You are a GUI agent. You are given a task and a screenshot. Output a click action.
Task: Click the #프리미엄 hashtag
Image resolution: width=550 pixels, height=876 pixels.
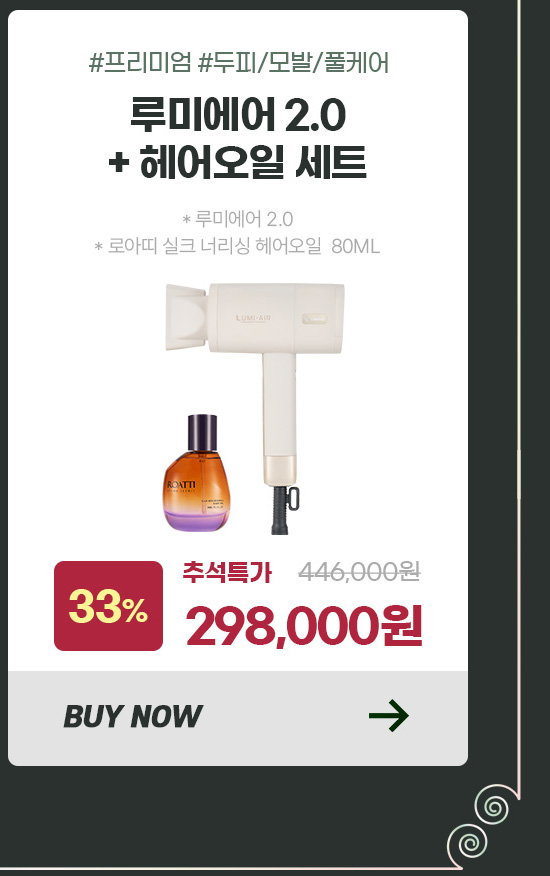click(140, 63)
